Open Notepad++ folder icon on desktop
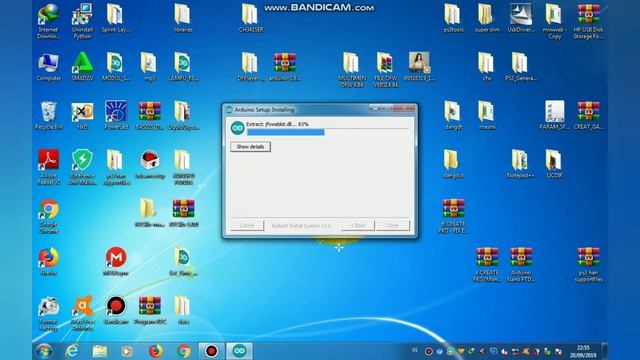 click(521, 164)
